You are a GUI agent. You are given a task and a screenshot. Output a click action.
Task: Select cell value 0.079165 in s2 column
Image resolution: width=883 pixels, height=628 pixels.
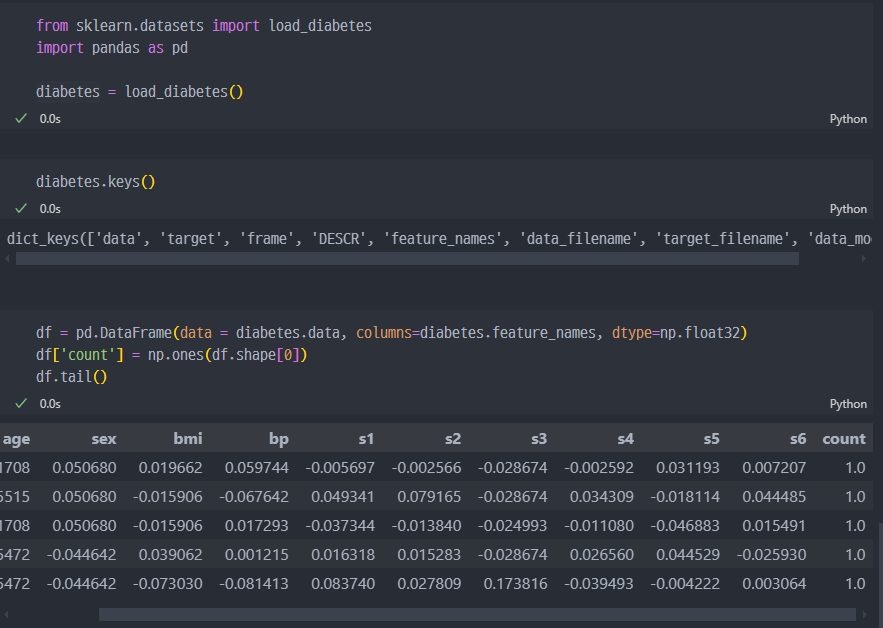pos(429,497)
